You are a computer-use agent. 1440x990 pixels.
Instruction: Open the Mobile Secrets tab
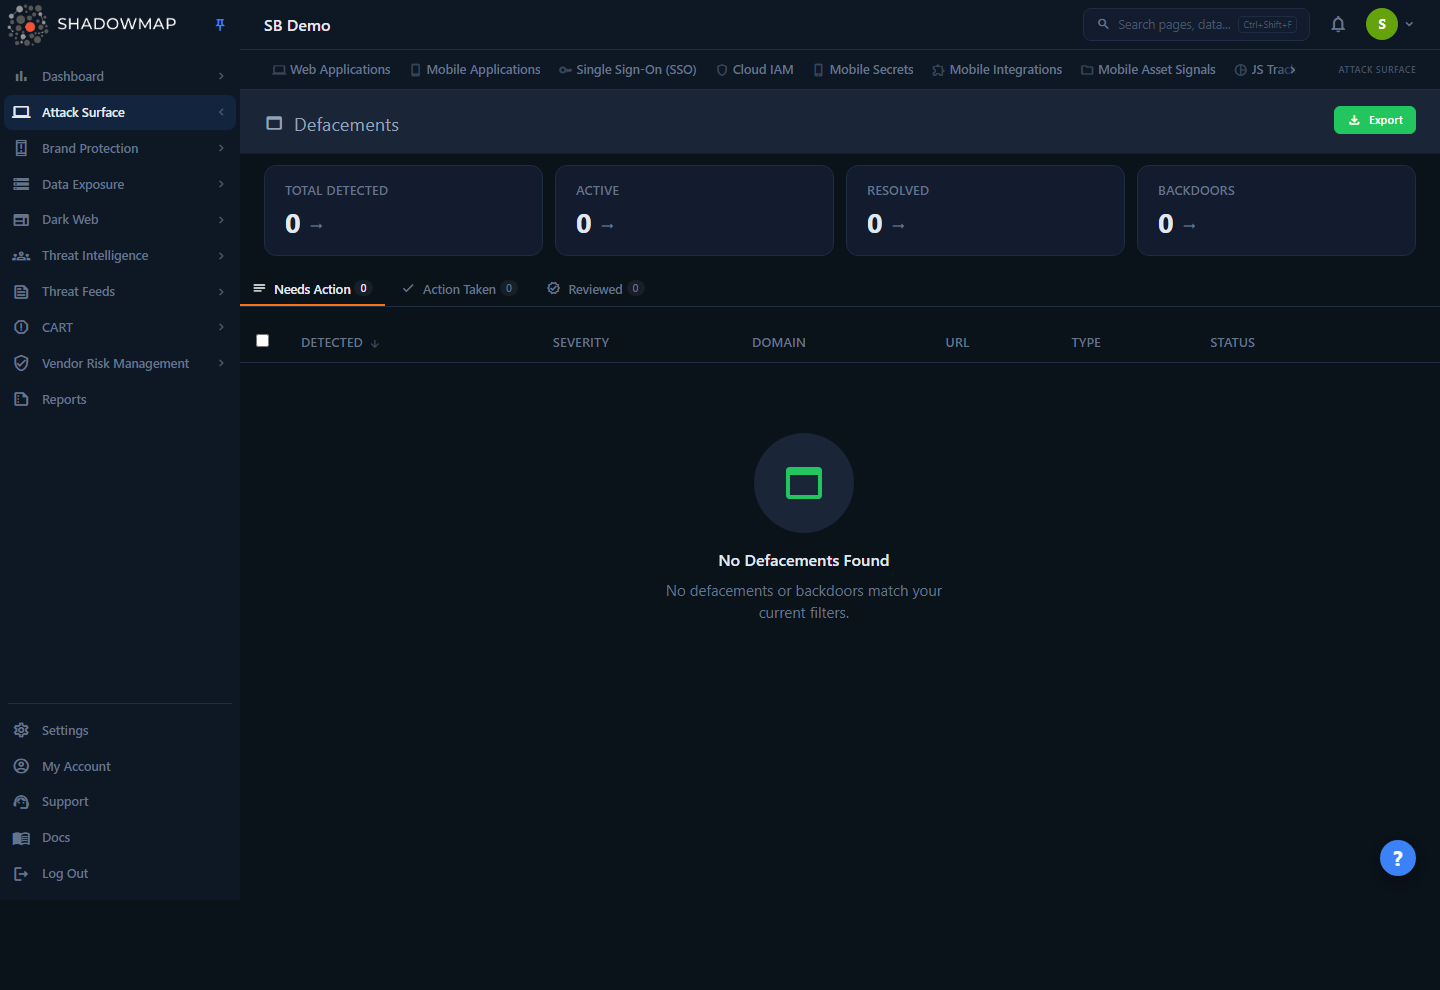point(863,70)
